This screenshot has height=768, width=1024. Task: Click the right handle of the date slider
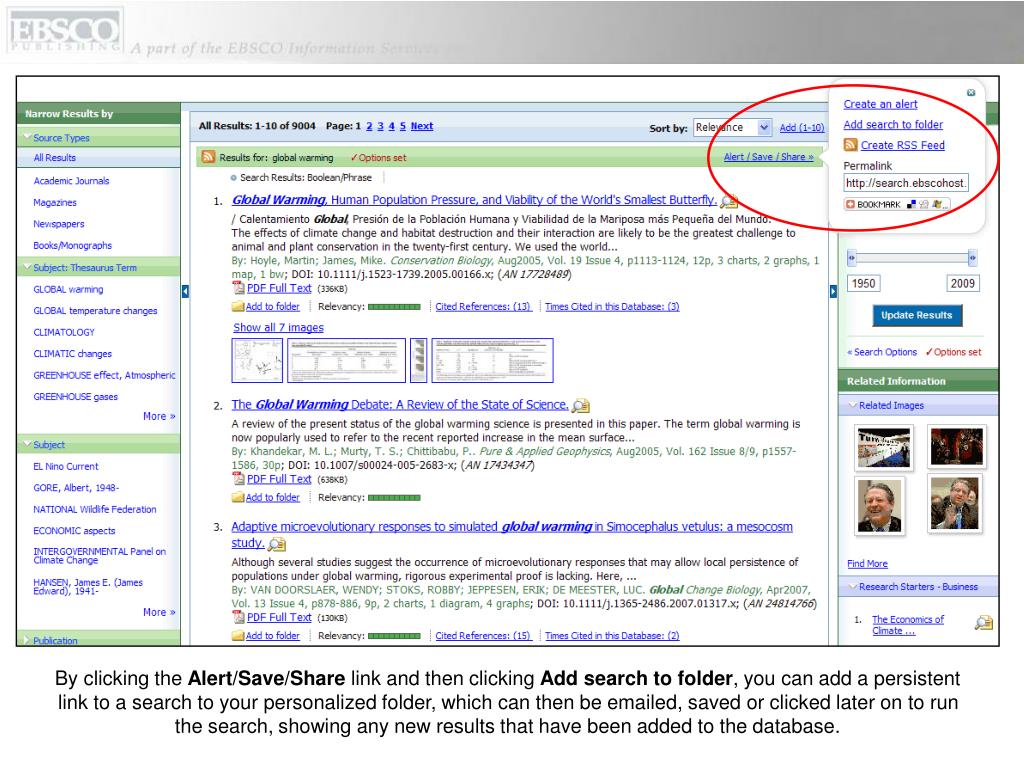pos(972,258)
